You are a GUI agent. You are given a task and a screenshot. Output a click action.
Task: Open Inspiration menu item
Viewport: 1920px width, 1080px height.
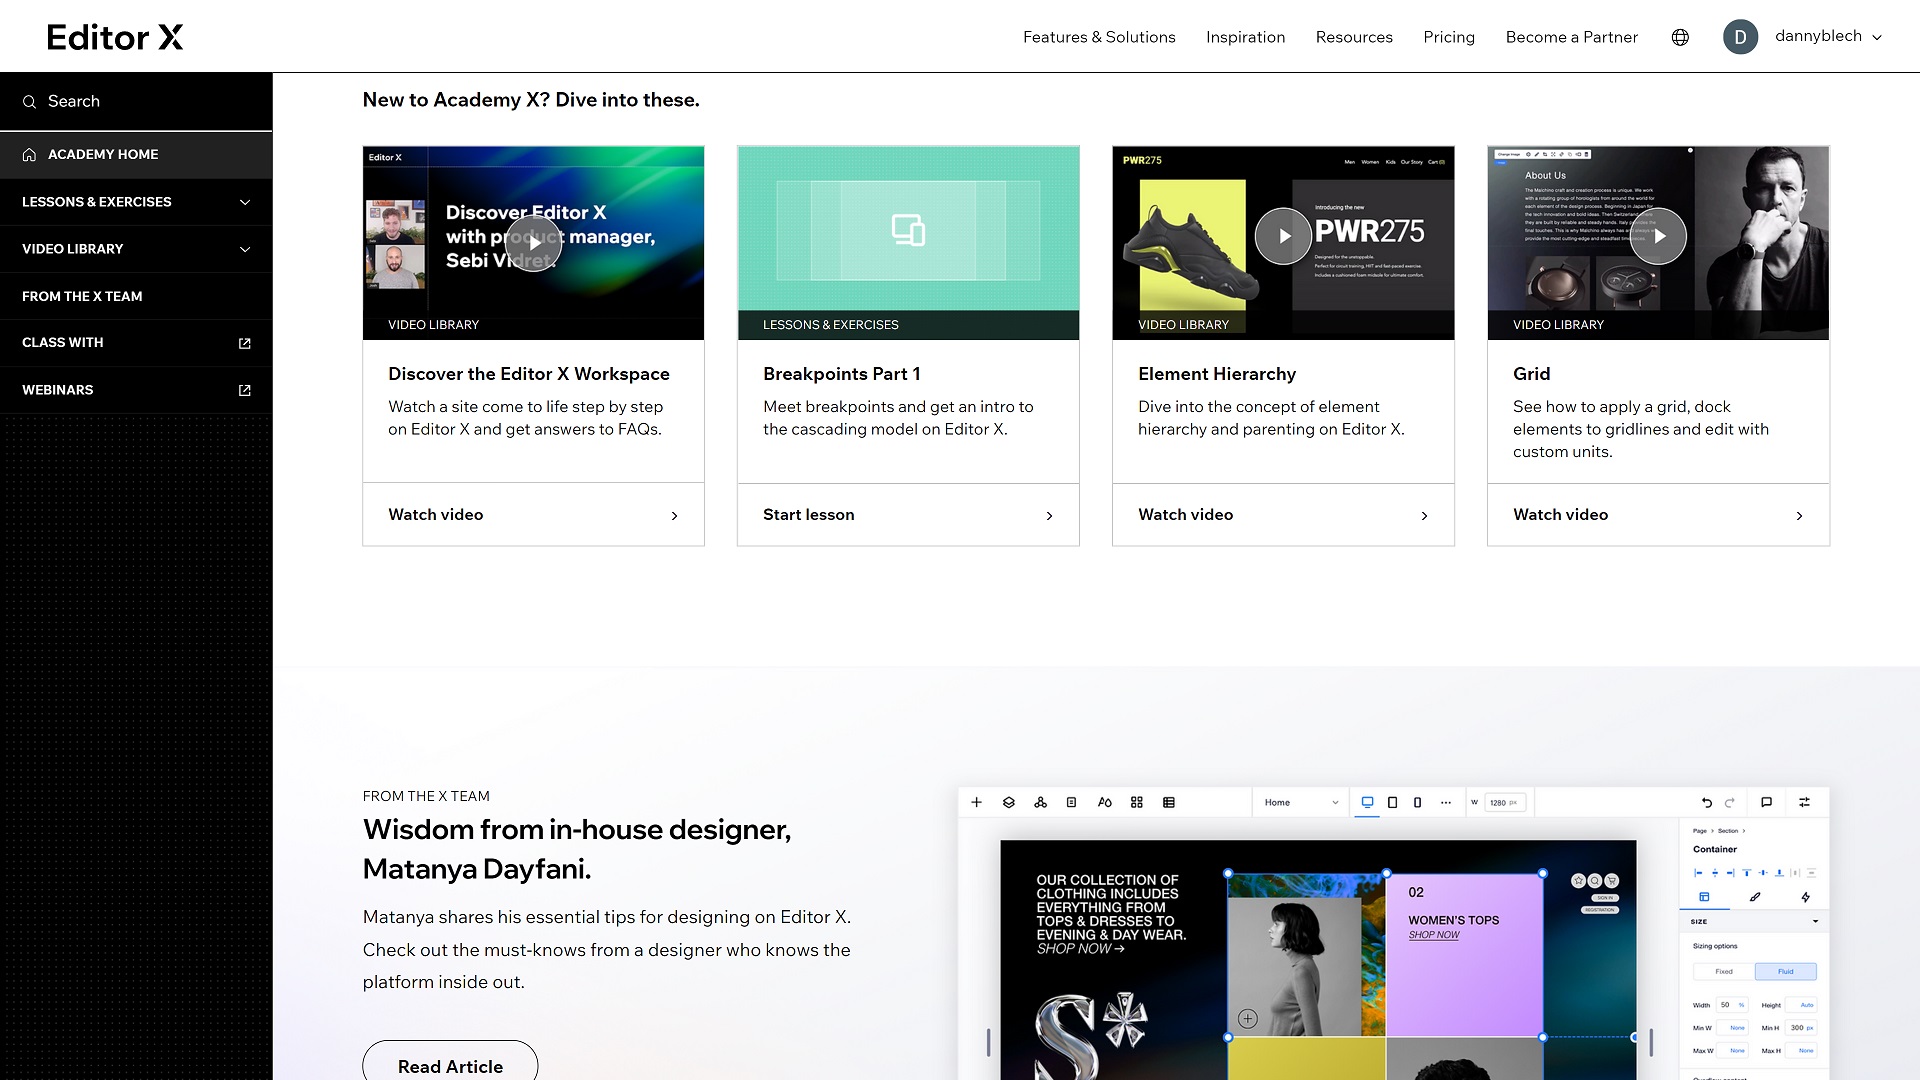click(x=1246, y=36)
